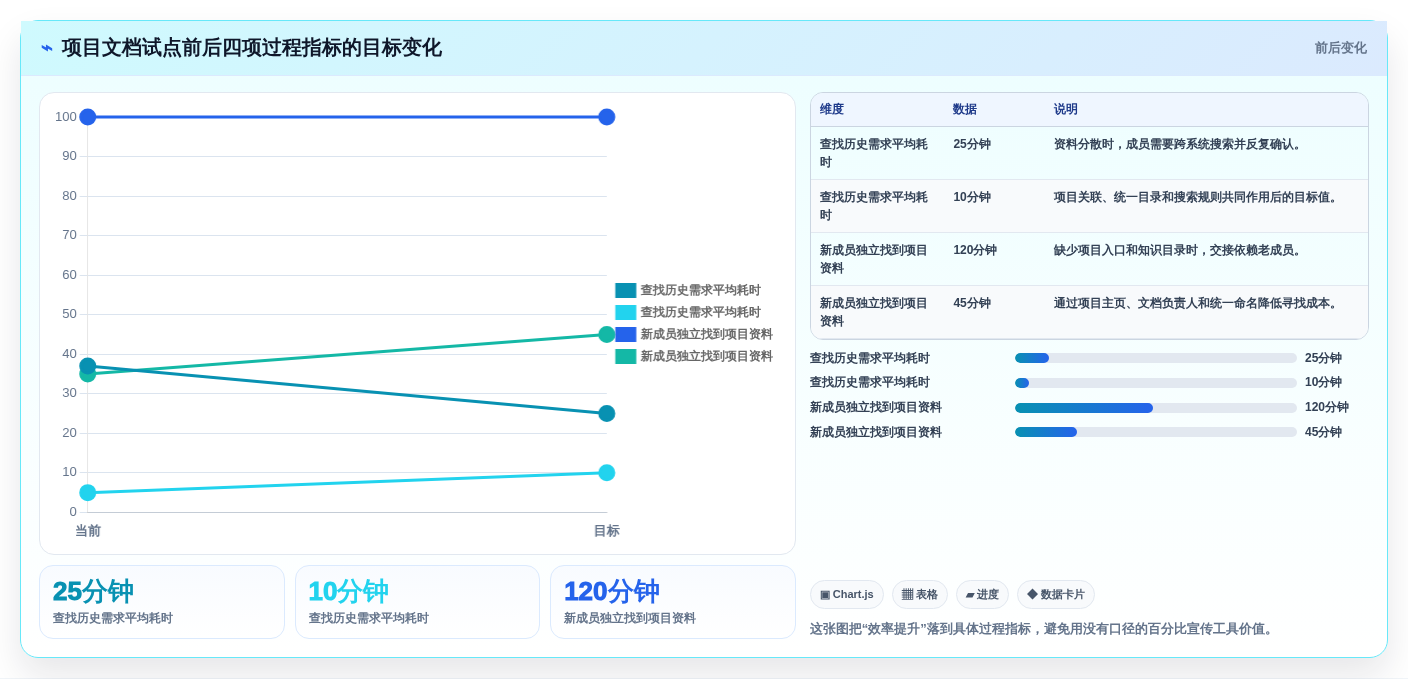Click the 目标 x-axis label
The height and width of the screenshot is (679, 1408).
[607, 531]
